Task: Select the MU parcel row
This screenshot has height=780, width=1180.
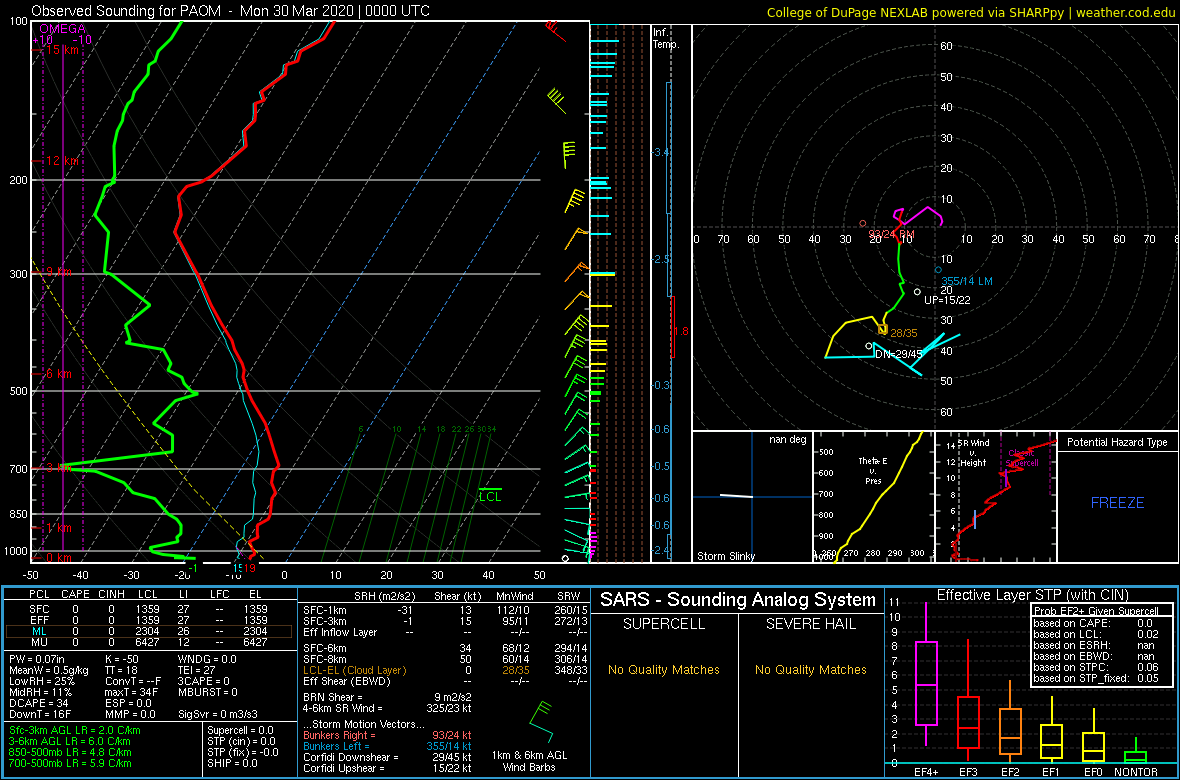Action: [149, 644]
